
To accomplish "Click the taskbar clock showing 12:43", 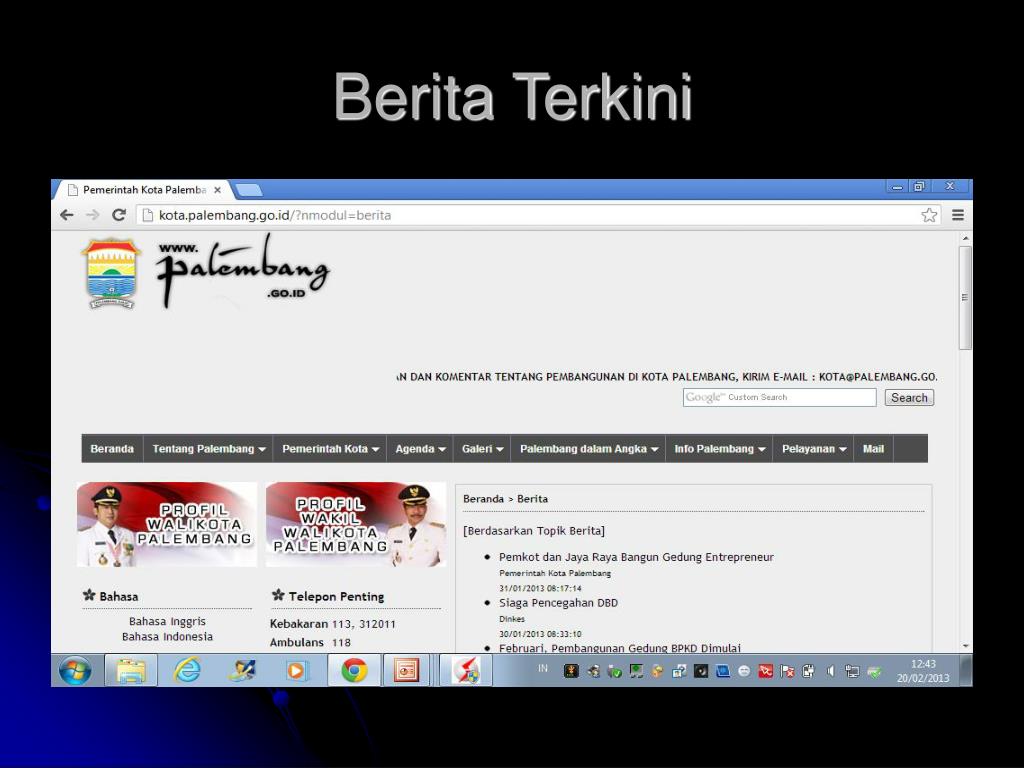I will pos(923,671).
